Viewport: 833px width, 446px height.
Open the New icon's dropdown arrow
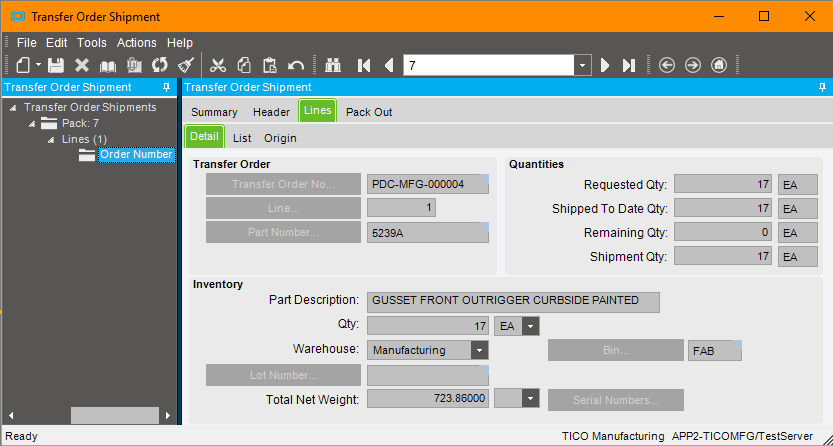pyautogui.click(x=38, y=65)
